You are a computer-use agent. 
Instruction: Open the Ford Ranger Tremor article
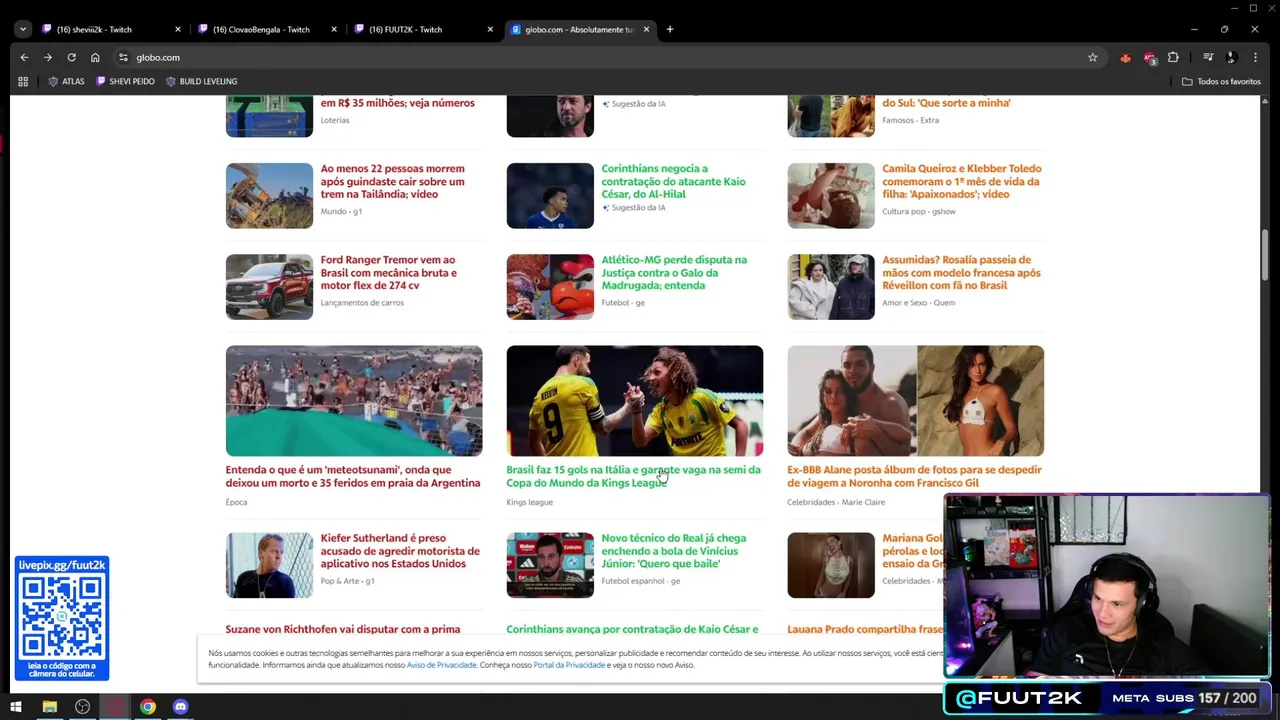pyautogui.click(x=388, y=272)
